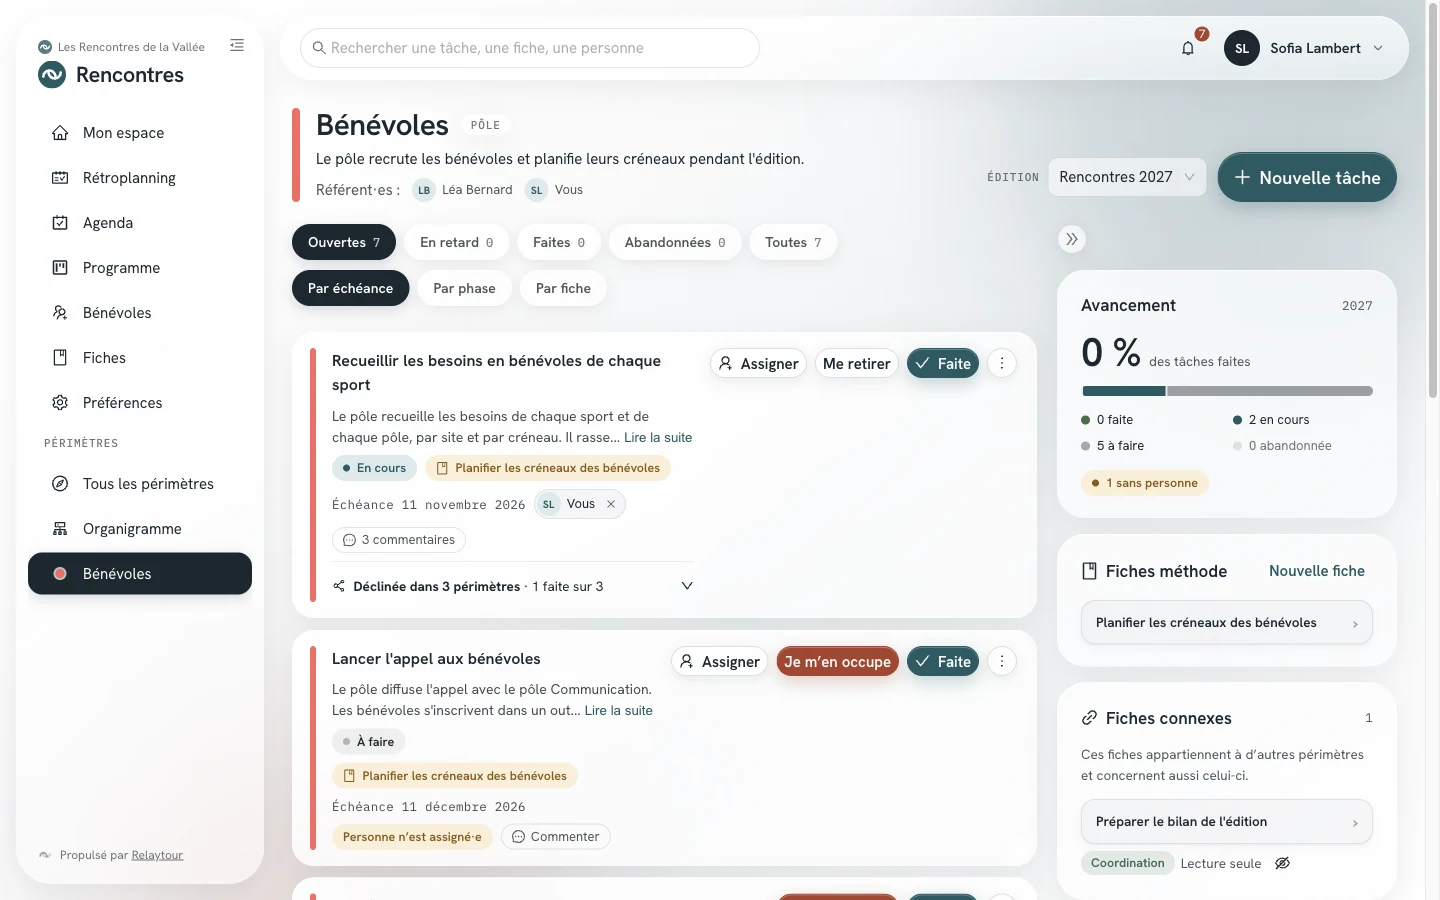Open Planifier les créneaux des bénévoles fiche row
Image resolution: width=1440 pixels, height=900 pixels.
pyautogui.click(x=1227, y=623)
